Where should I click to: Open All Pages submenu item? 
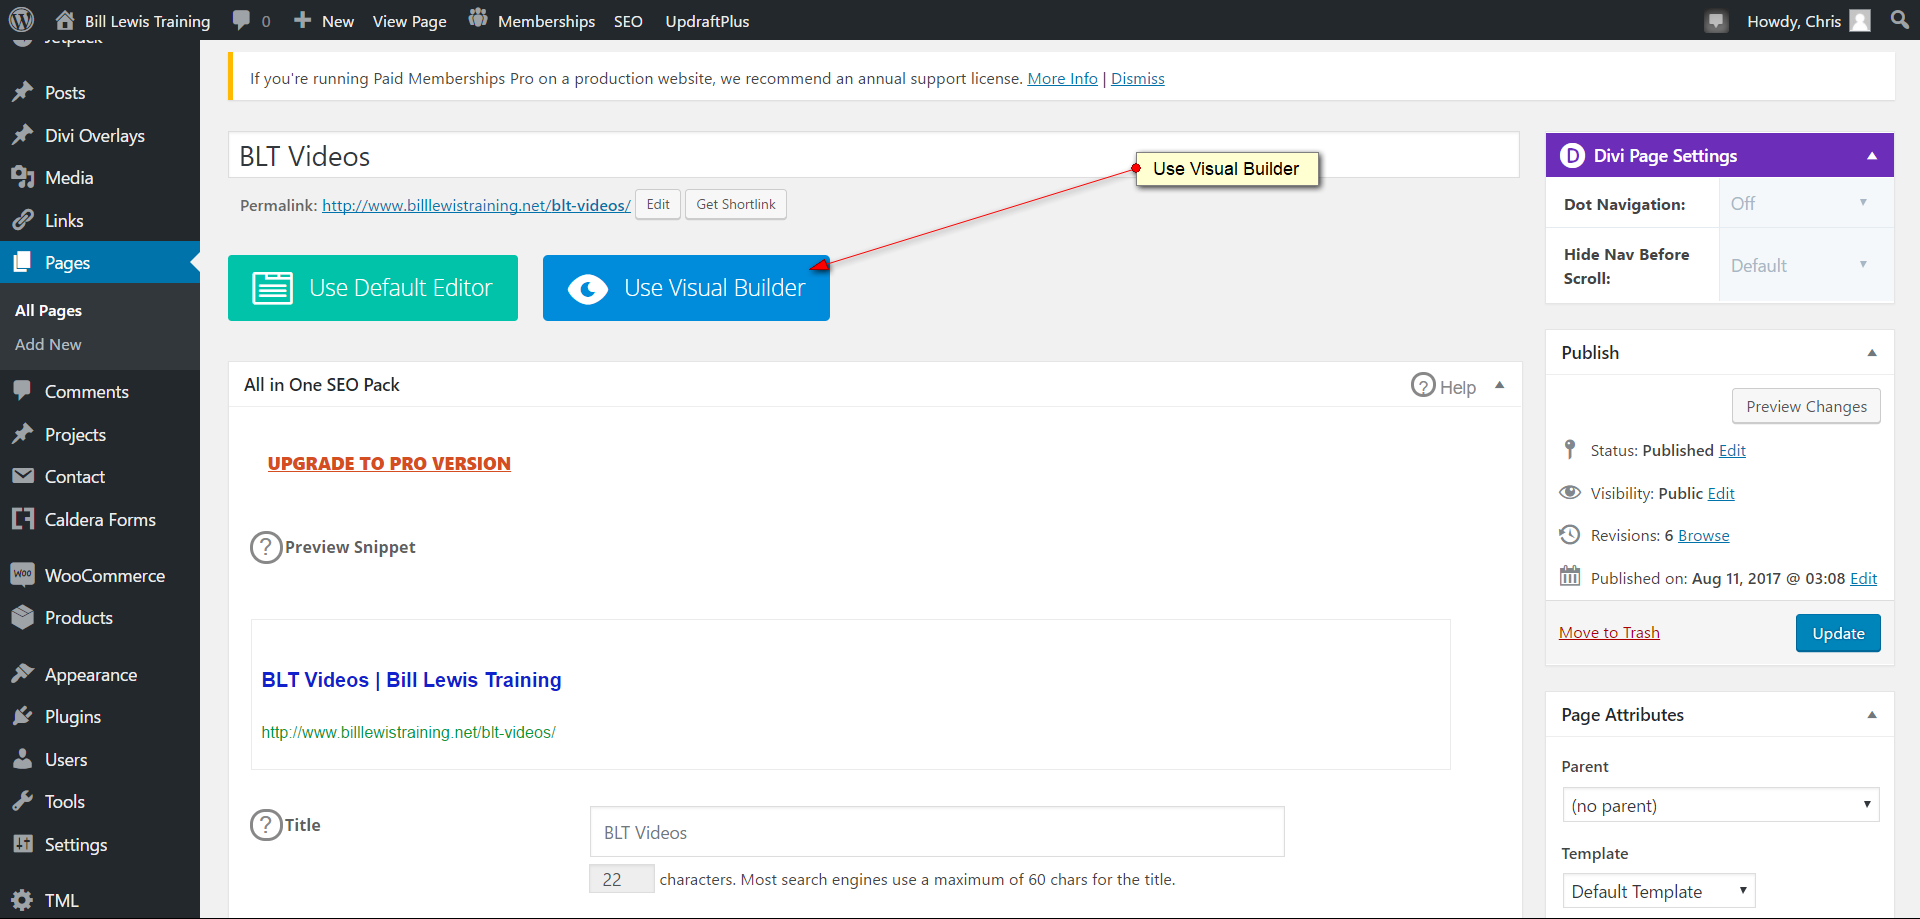49,310
